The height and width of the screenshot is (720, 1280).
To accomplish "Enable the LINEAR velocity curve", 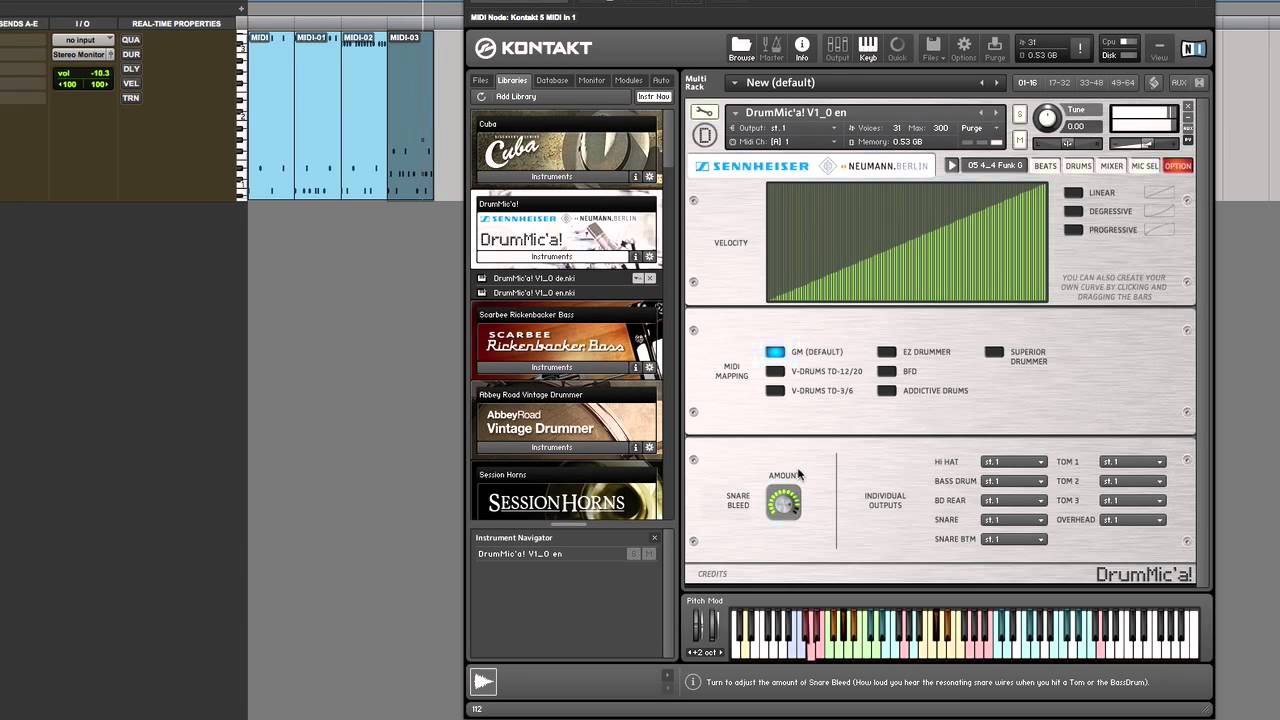I will point(1073,193).
